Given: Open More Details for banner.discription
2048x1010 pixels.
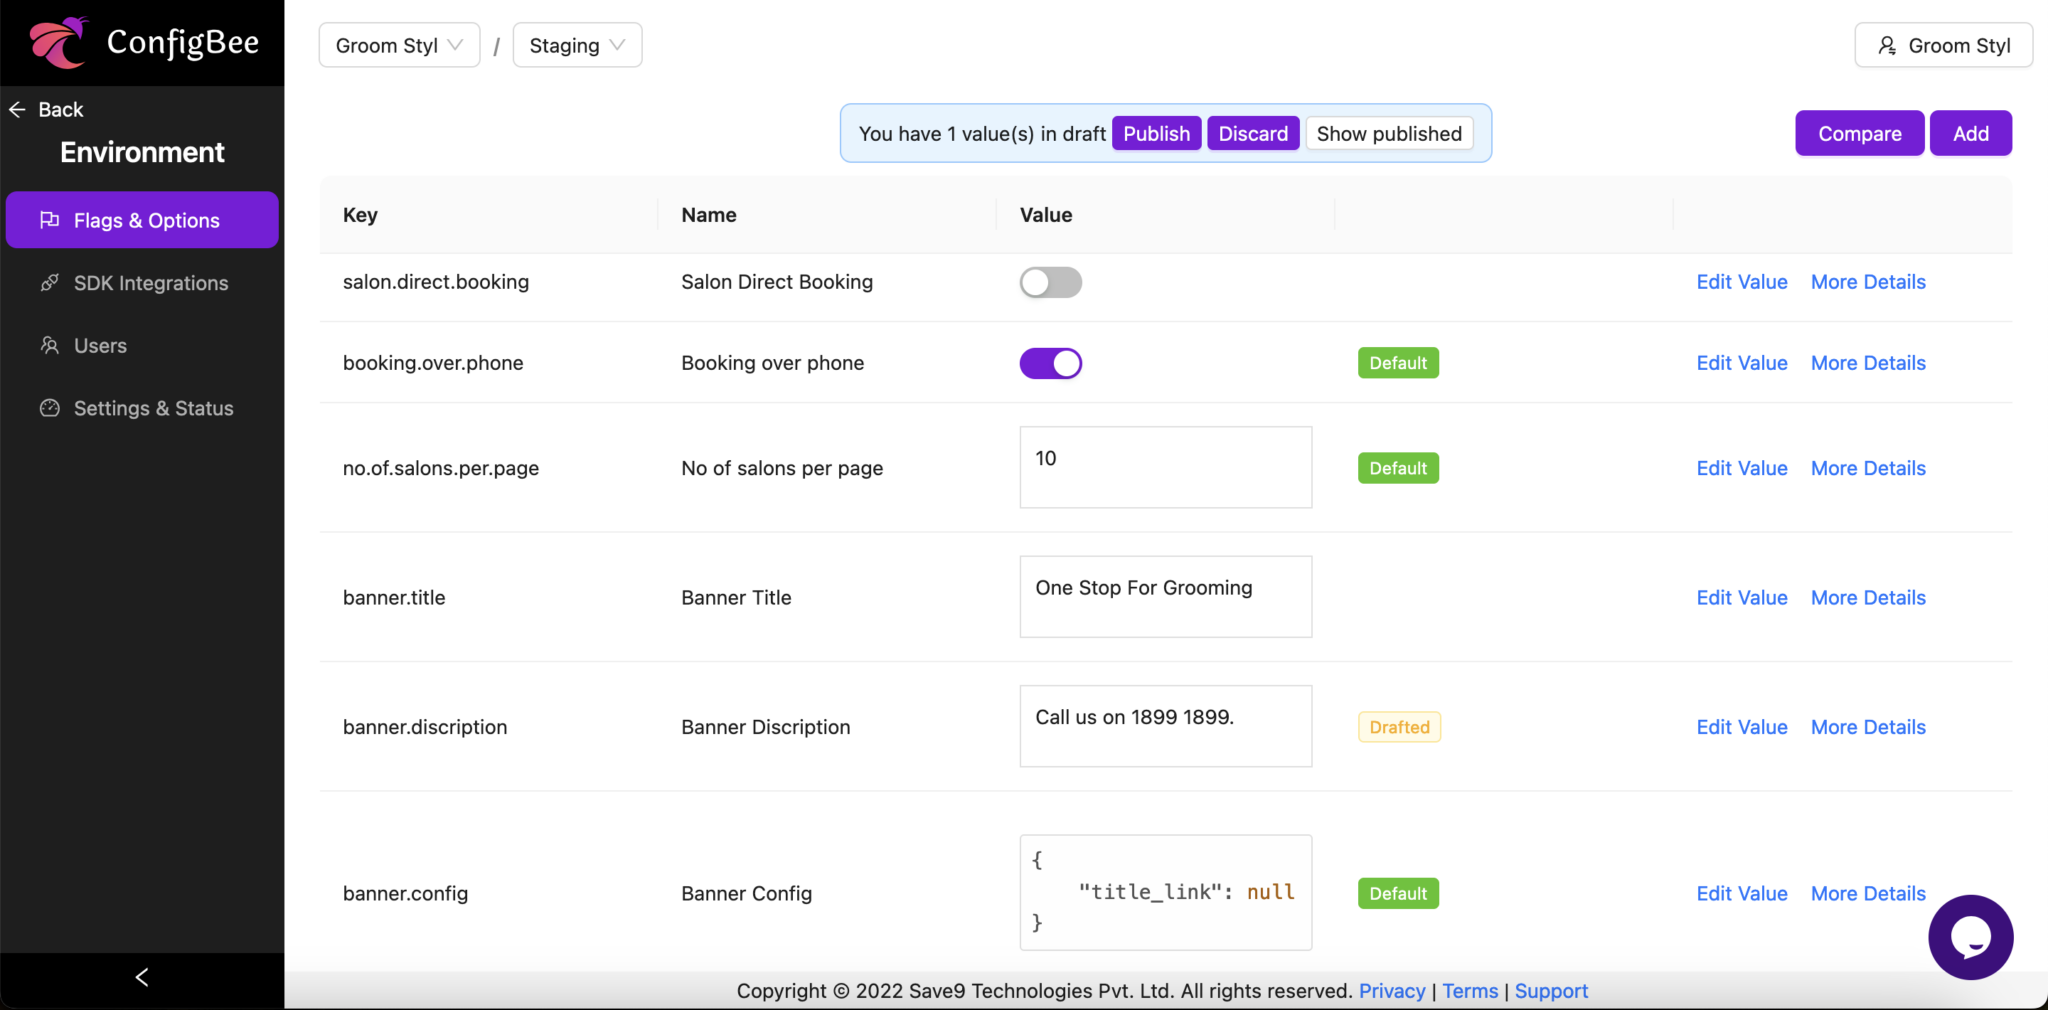Looking at the screenshot, I should [x=1867, y=727].
